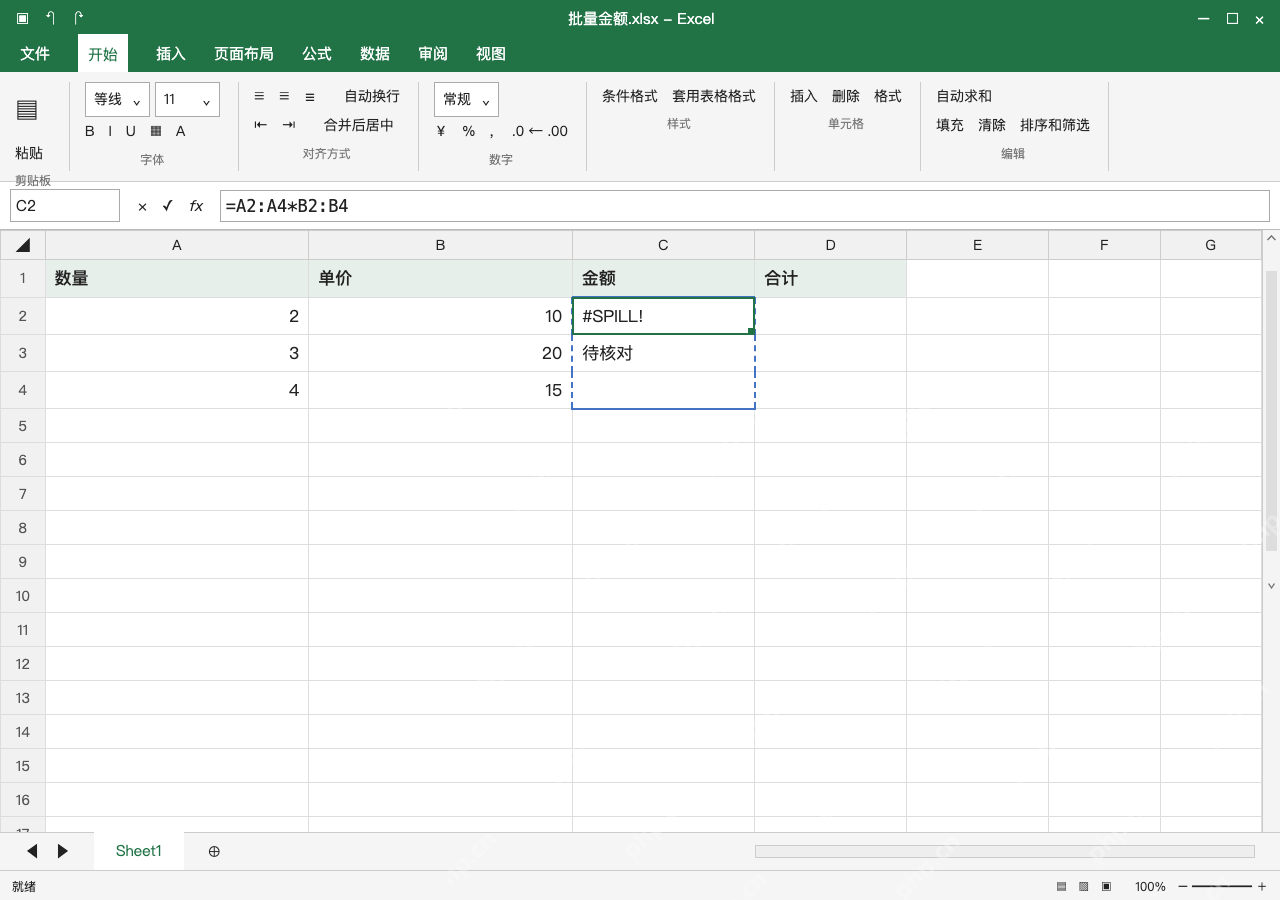
Task: Go to previous sheet arrow
Action: [x=32, y=851]
